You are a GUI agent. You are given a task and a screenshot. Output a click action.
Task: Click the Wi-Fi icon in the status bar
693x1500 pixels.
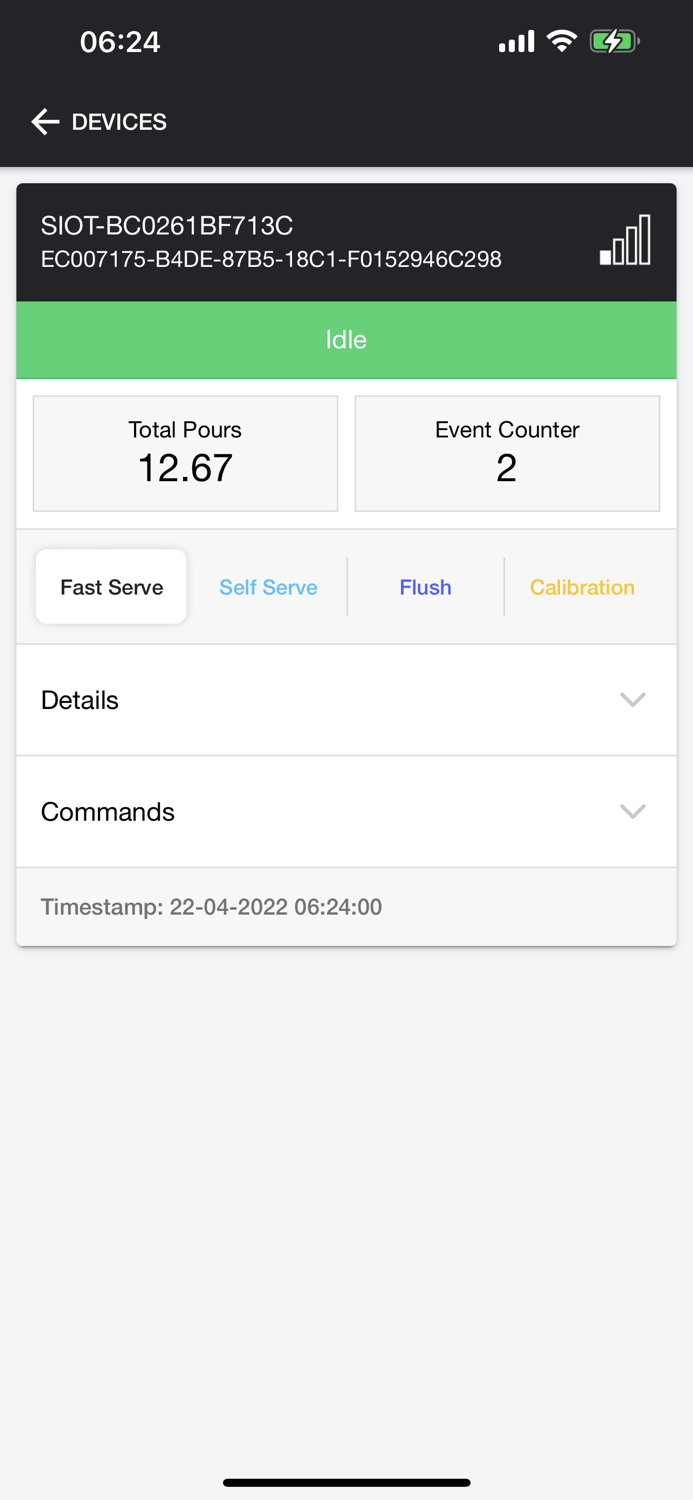562,41
